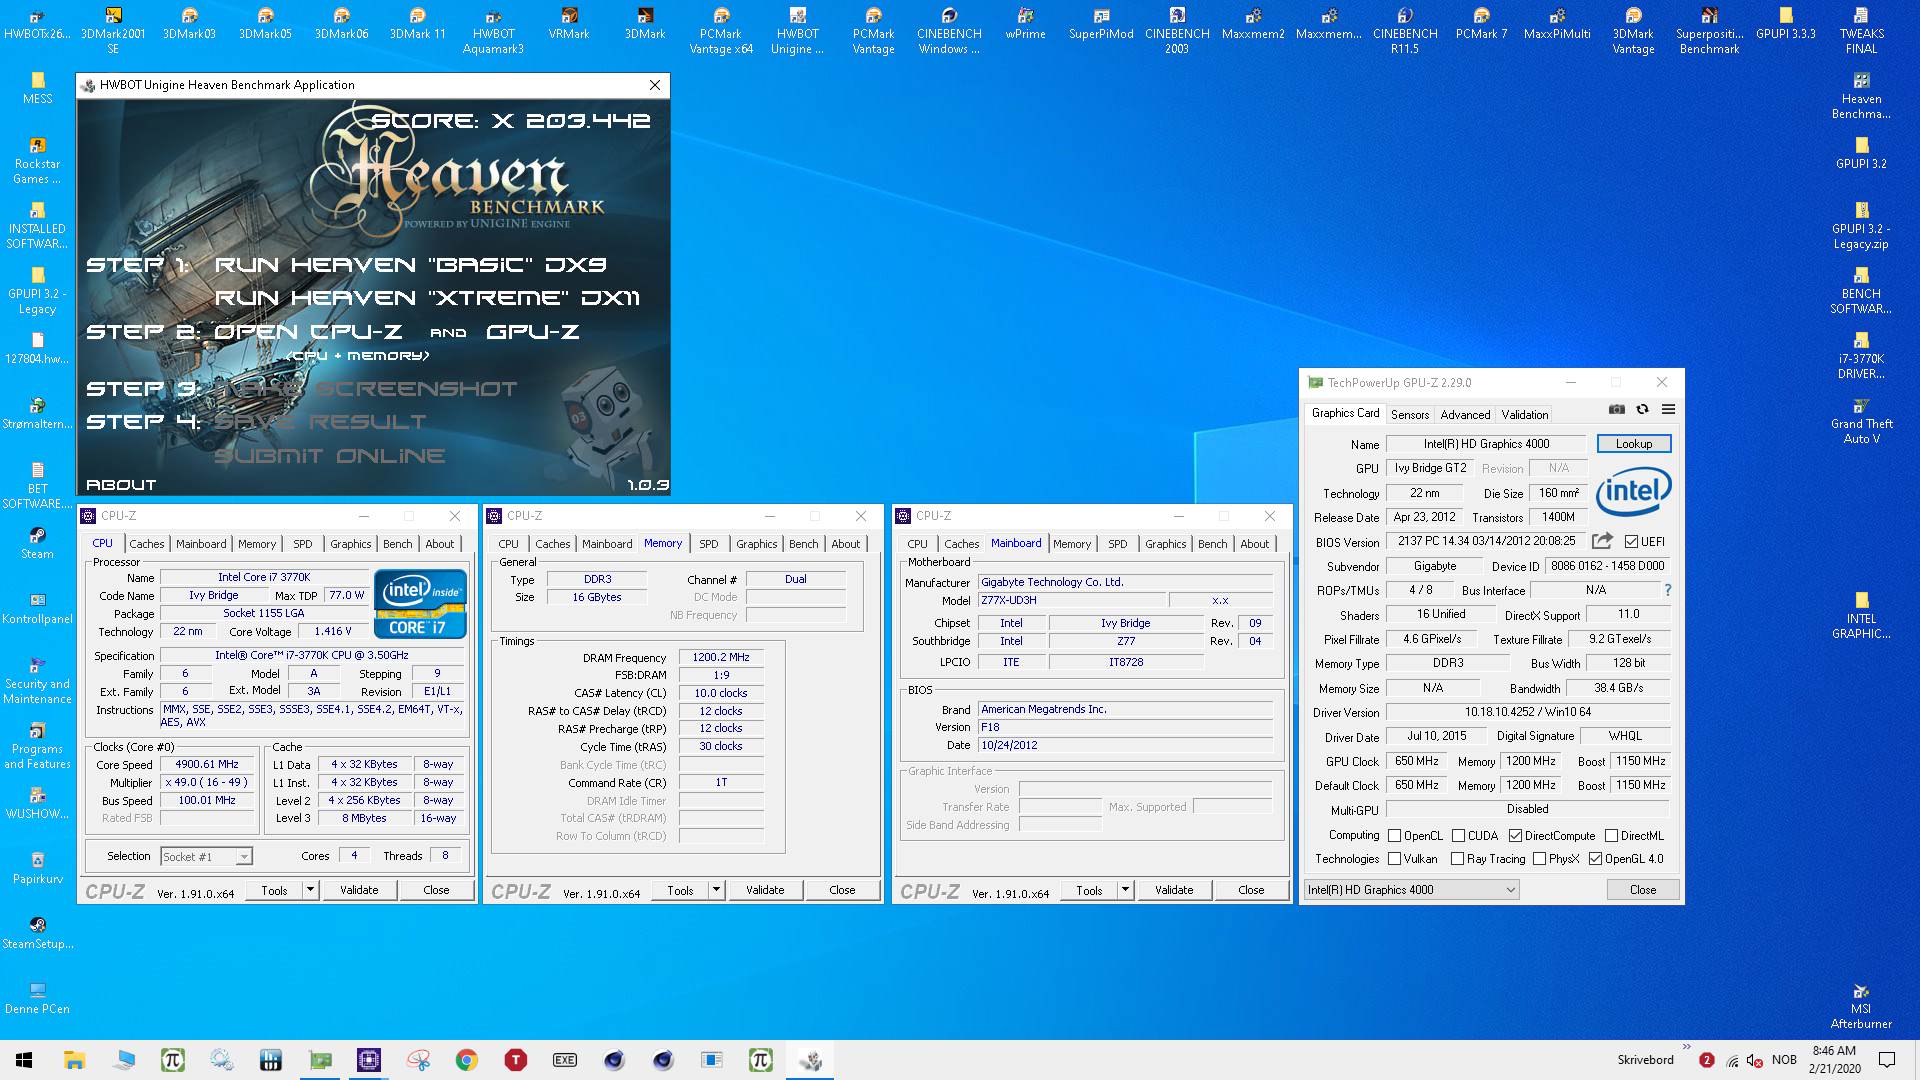Switch to Caches tab in first CPU-Z window

pos(146,544)
